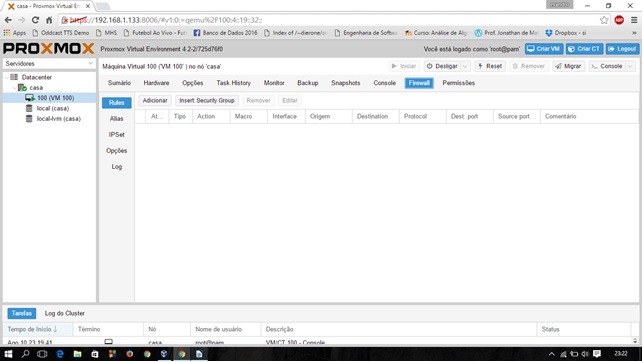Select IPSet firewall section
Screen dimensions: 643x362
116,134
